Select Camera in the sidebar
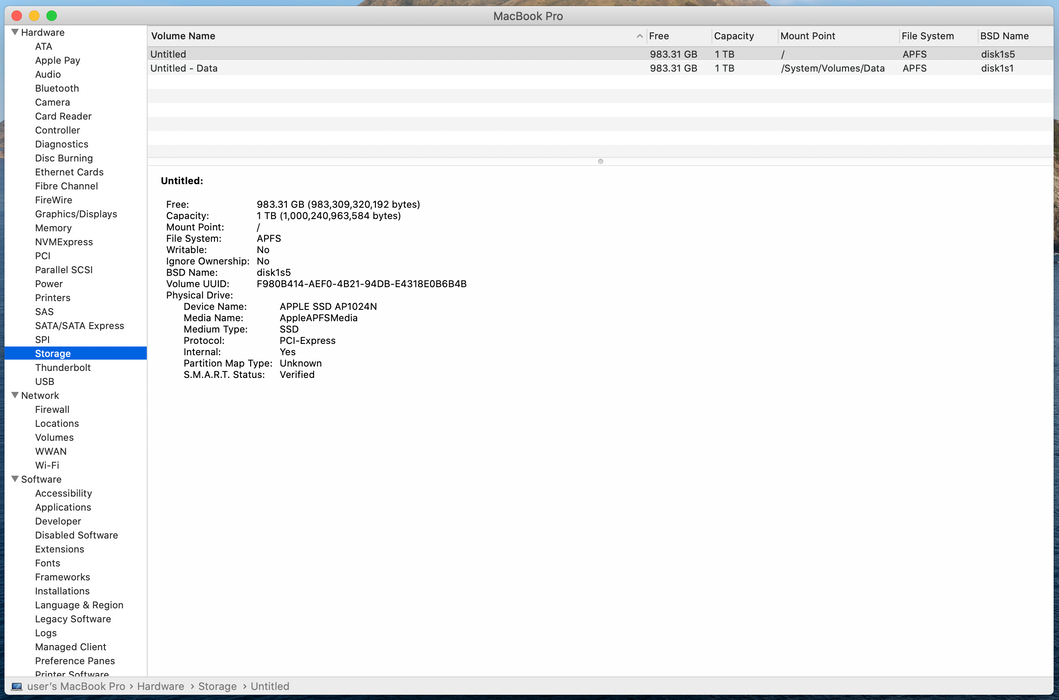Viewport: 1059px width, 700px height. pos(53,102)
